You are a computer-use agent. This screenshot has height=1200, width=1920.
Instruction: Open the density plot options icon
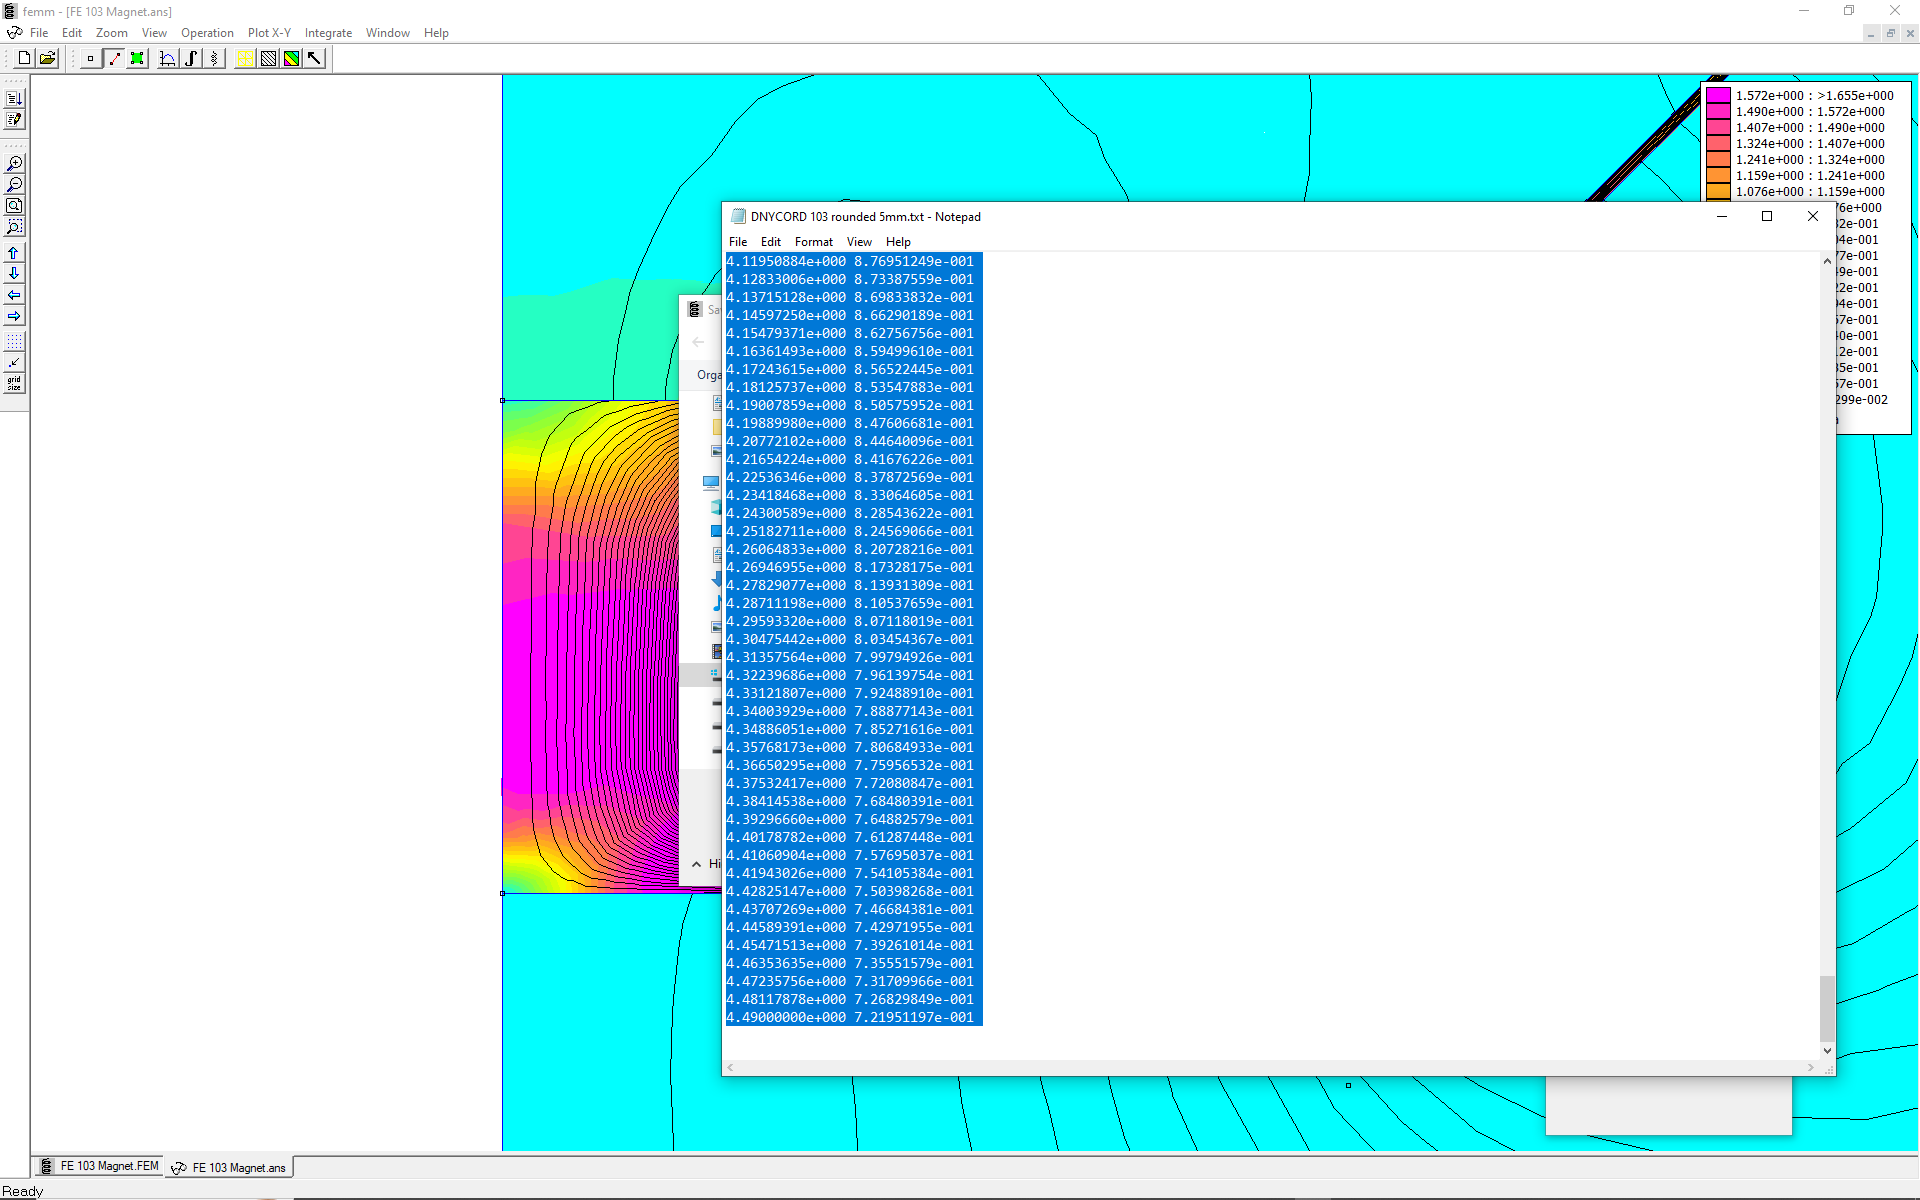click(x=291, y=59)
